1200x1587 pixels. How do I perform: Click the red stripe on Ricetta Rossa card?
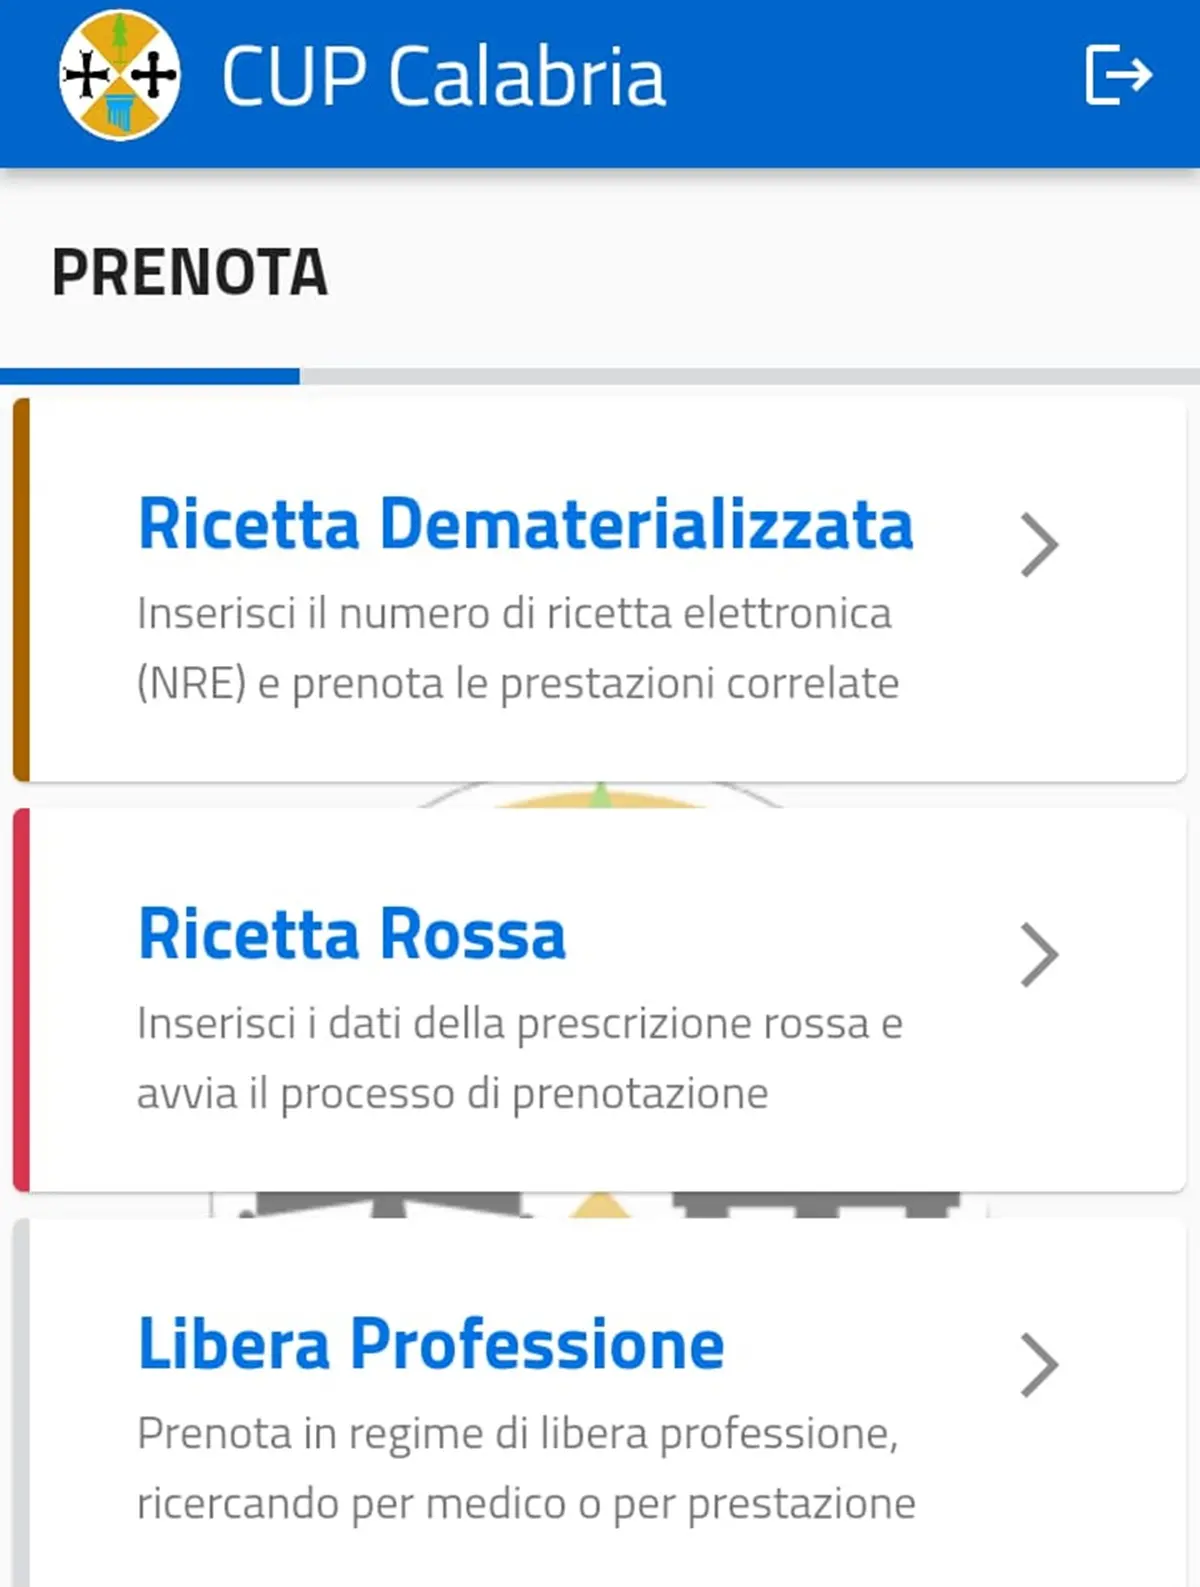21,999
